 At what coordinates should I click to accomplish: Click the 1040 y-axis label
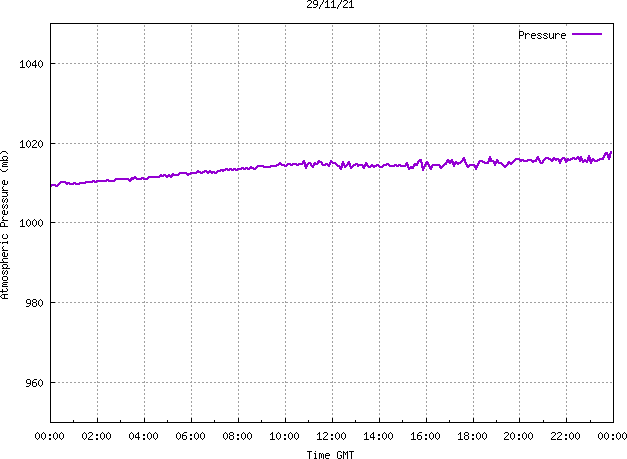(x=31, y=64)
